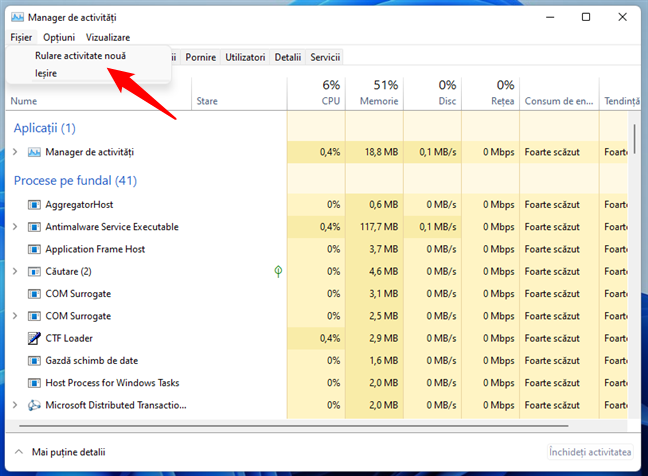
Task: Click the AggregatorHost process icon
Action: (x=34, y=205)
